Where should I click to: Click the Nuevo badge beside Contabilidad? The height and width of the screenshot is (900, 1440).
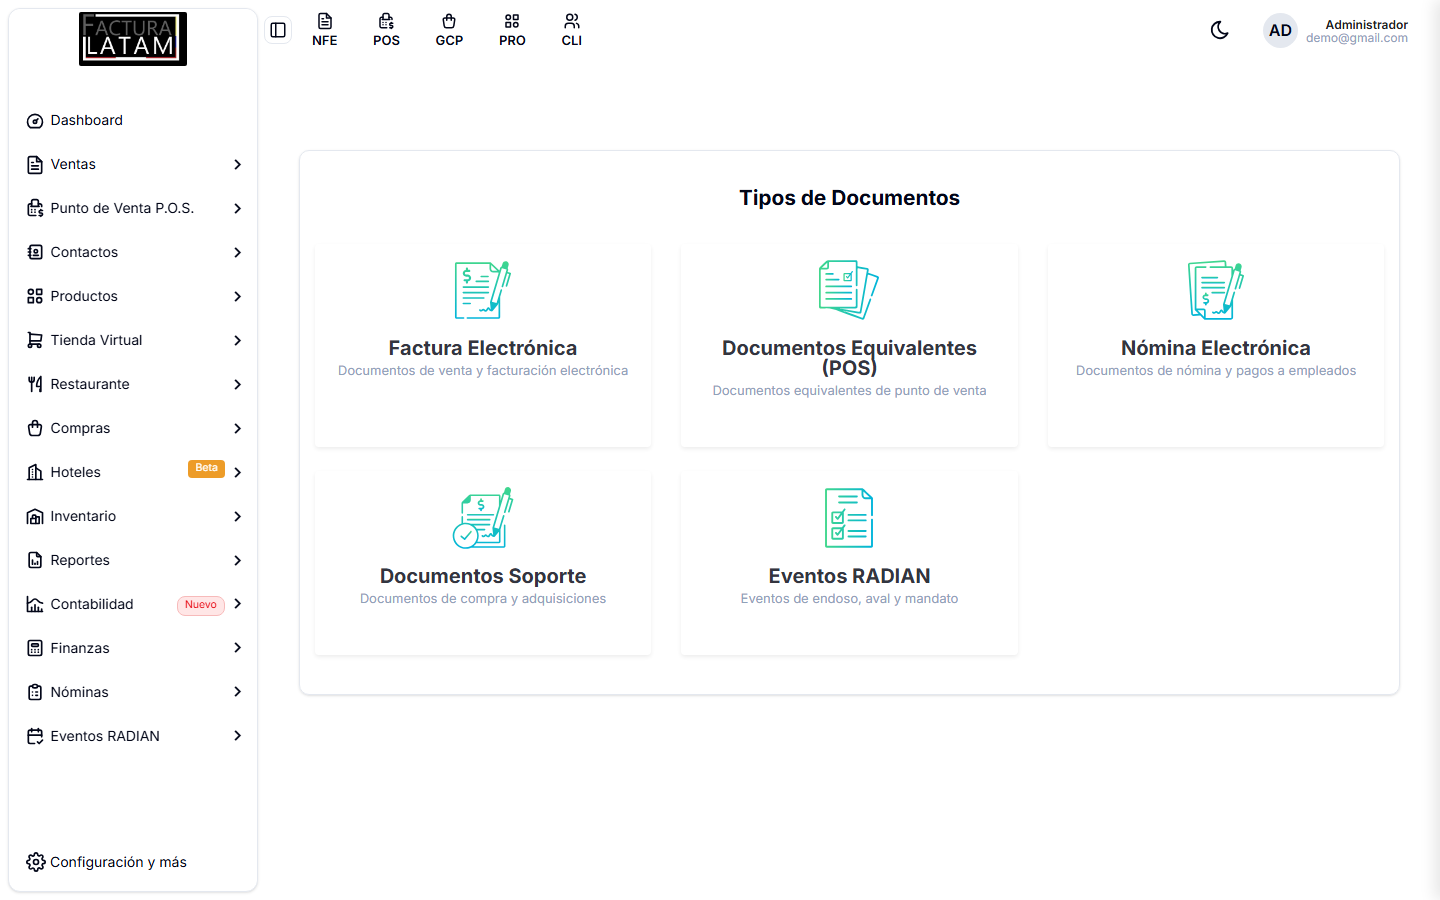point(201,605)
